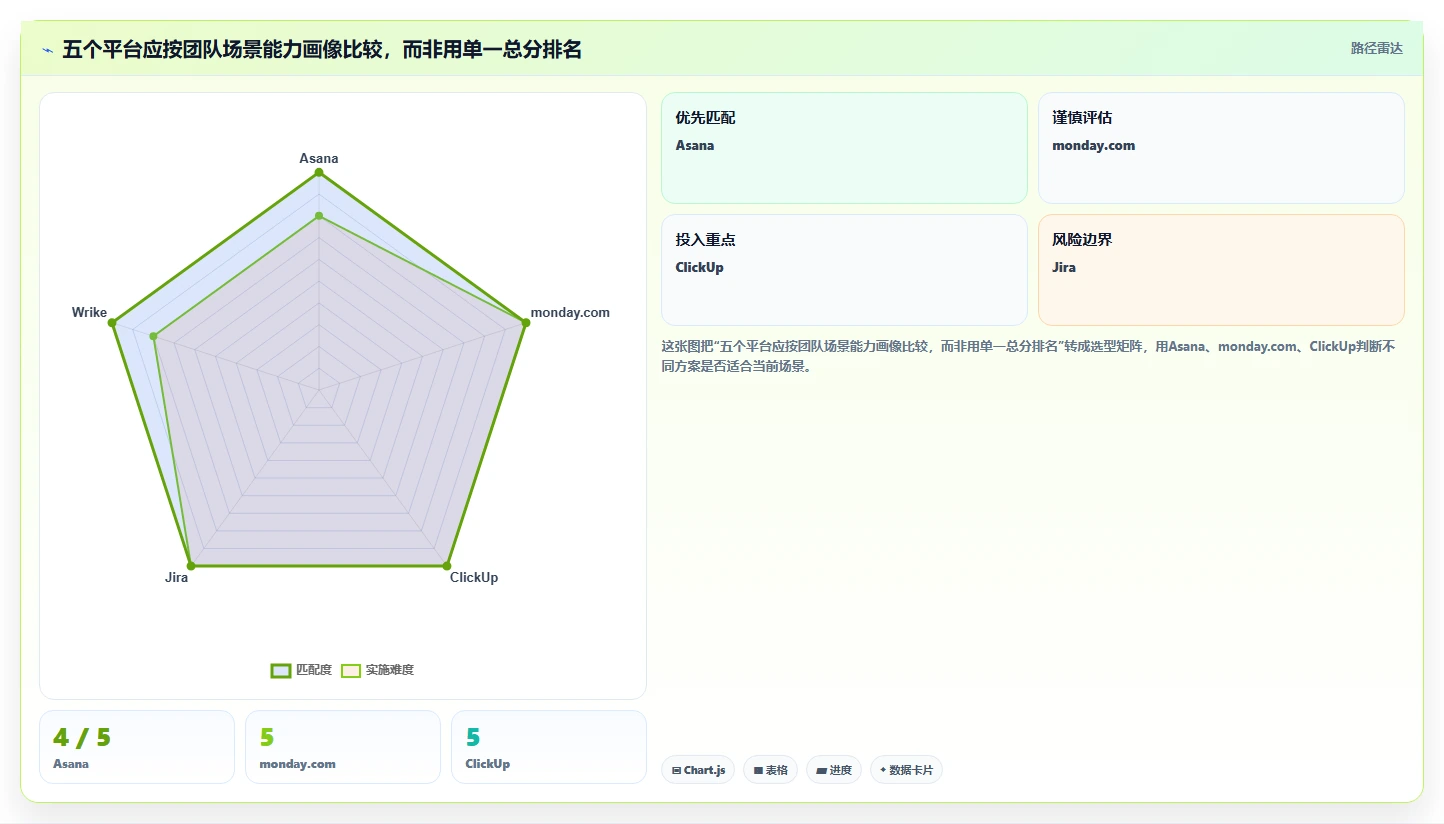Open the 投入重点 ClickUp card
This screenshot has height=824, width=1444.
point(844,270)
